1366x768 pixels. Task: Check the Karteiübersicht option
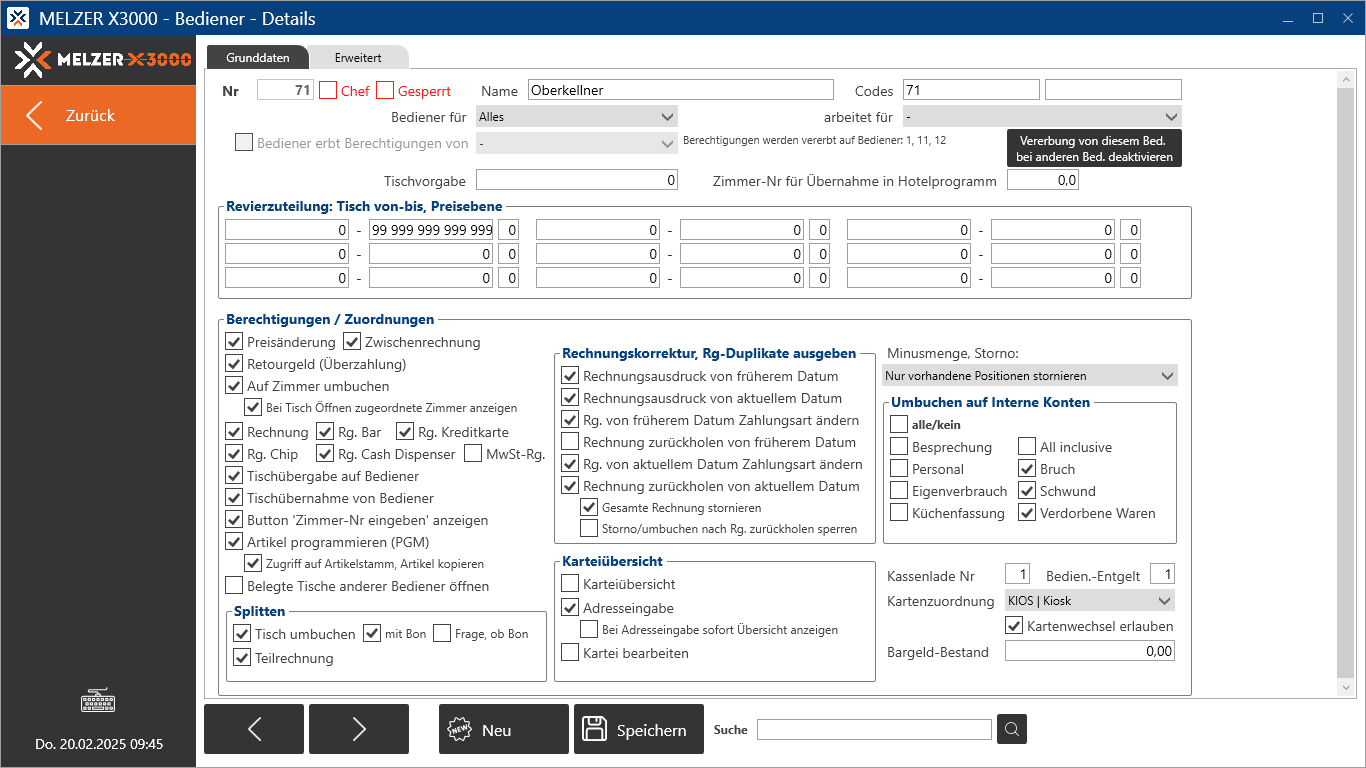tap(570, 584)
